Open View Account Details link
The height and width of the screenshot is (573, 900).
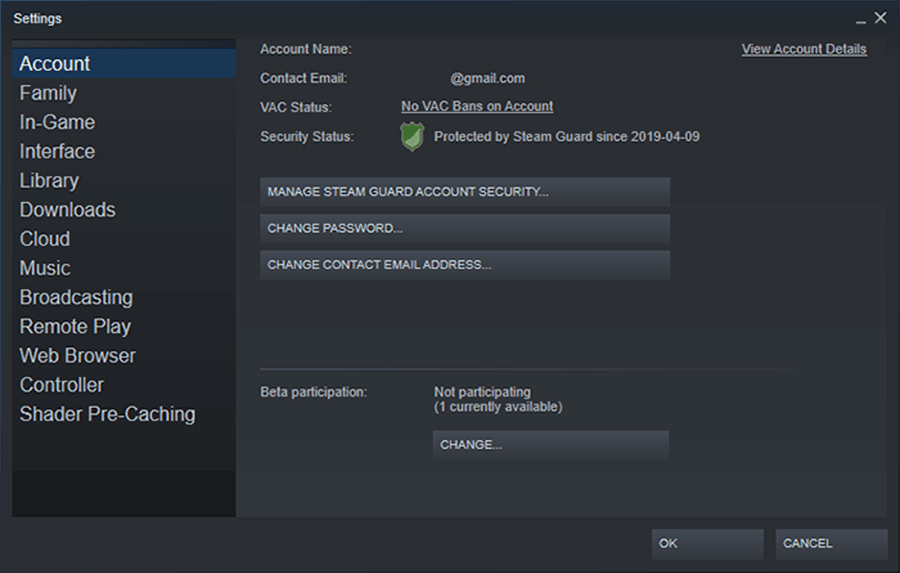tap(804, 49)
